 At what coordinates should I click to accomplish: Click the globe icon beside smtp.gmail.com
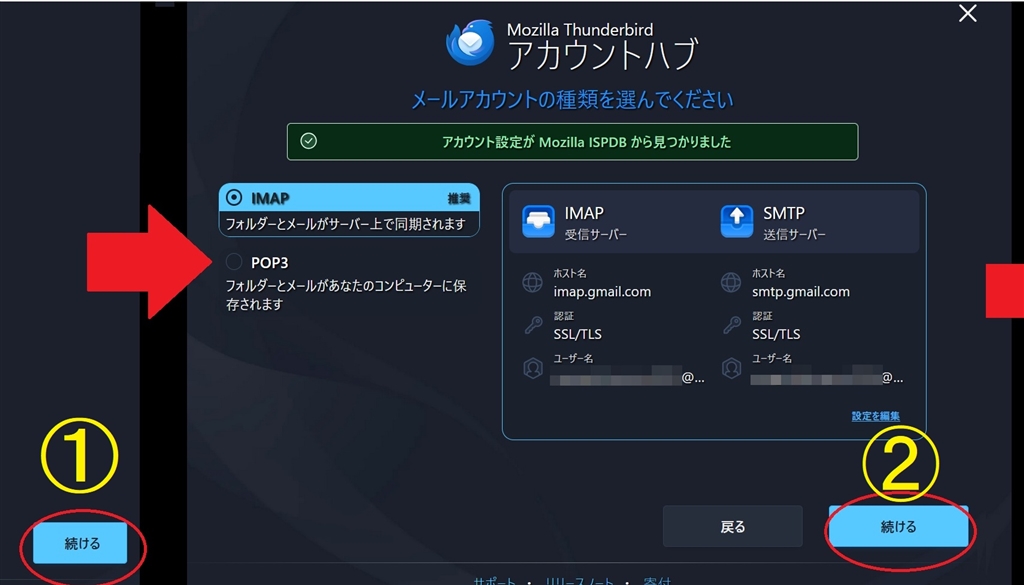(x=731, y=283)
